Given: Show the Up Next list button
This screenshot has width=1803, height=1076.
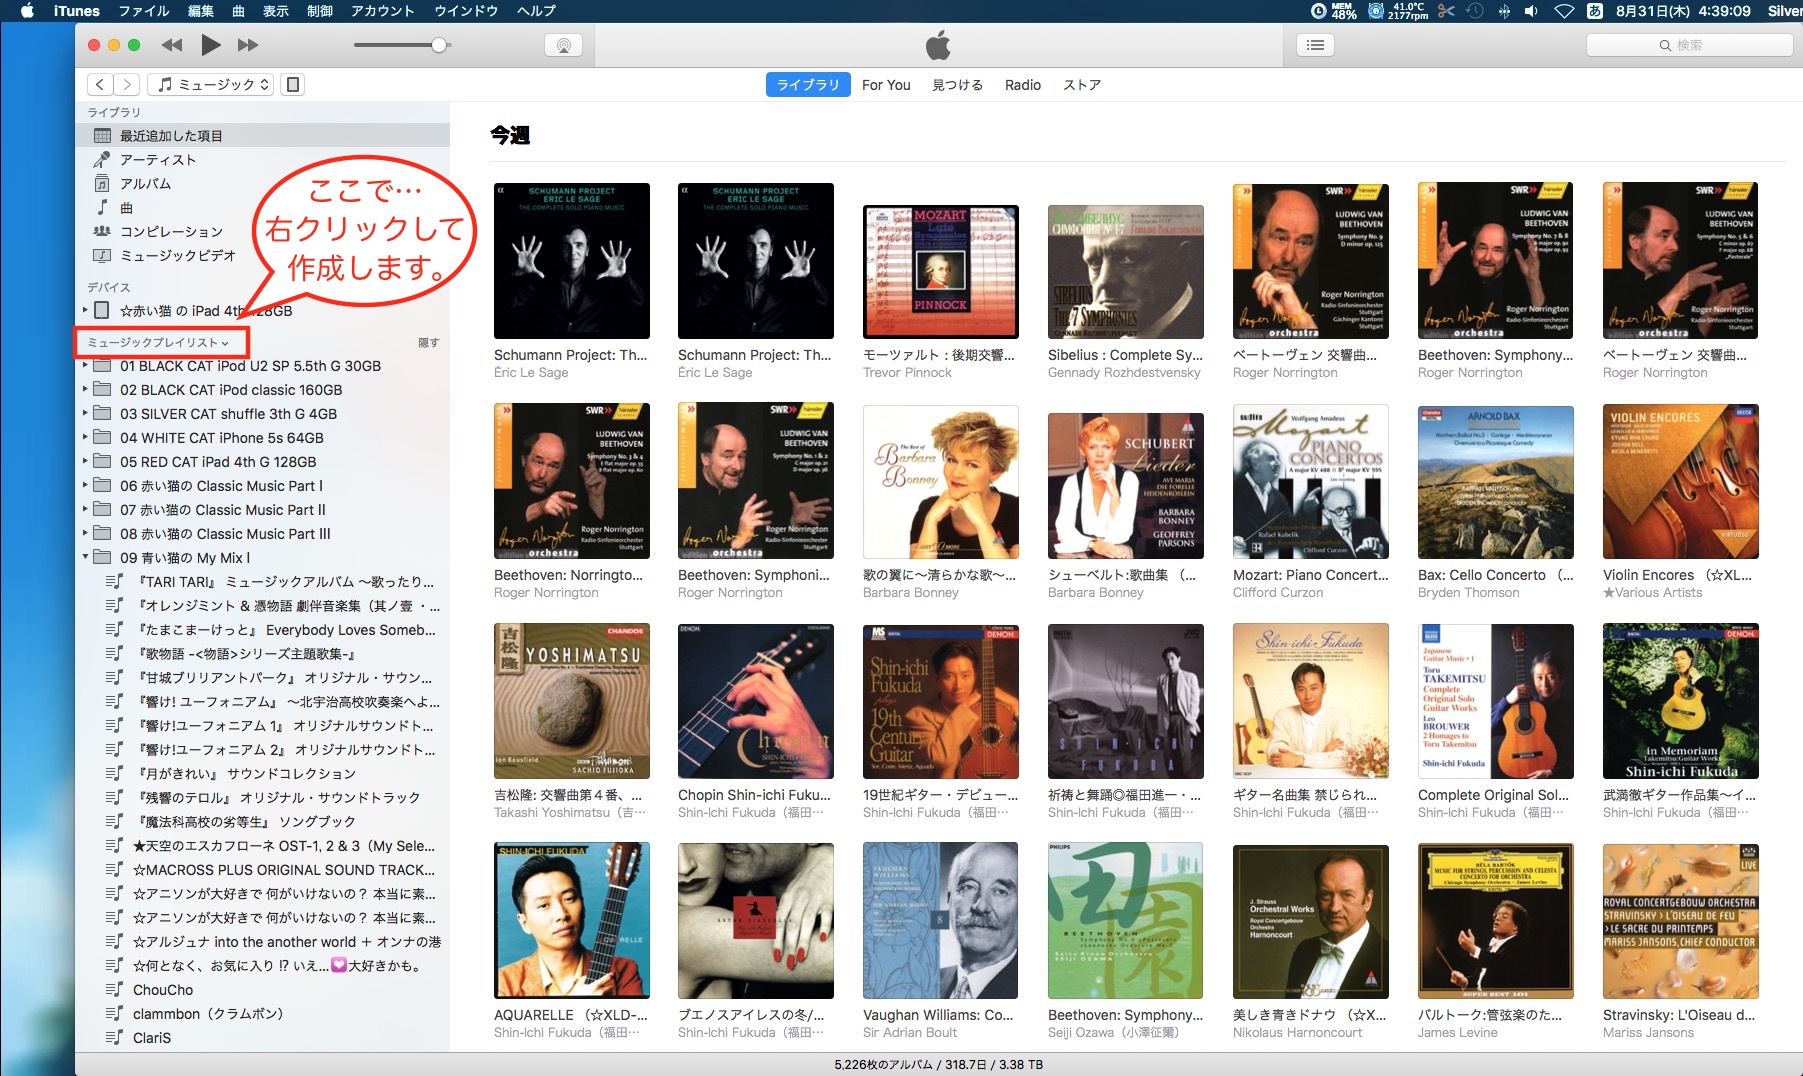Looking at the screenshot, I should 1316,45.
